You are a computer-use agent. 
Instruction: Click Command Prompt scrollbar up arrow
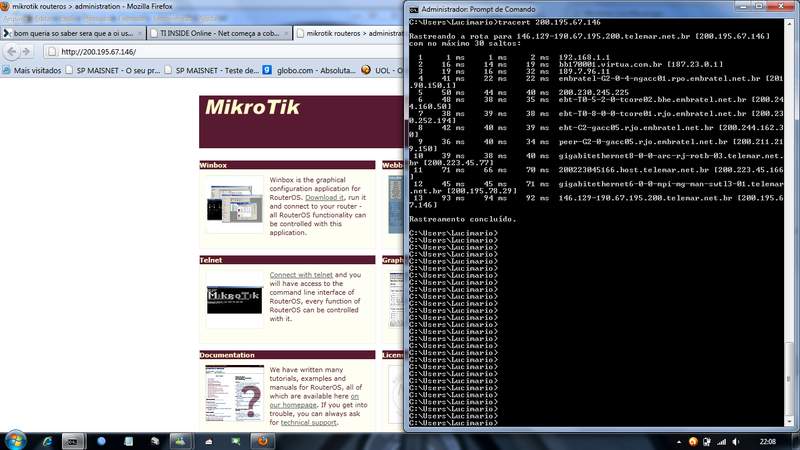[x=789, y=23]
